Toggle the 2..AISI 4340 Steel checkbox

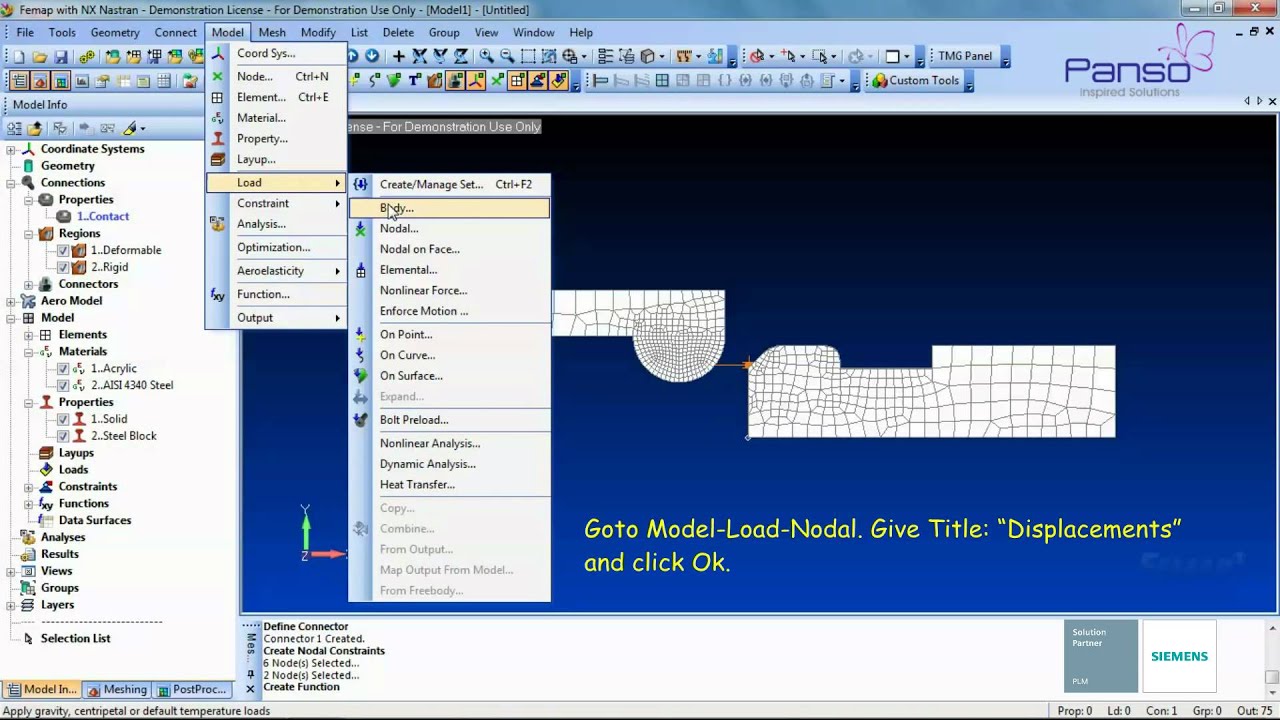(x=63, y=386)
